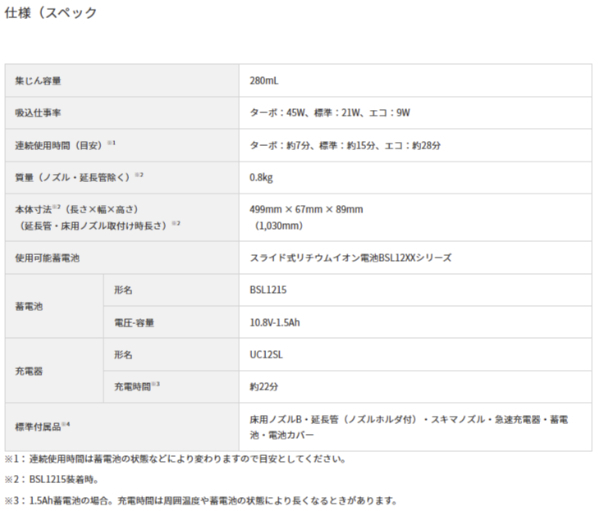Click the 0.8kg weight value

point(261,178)
